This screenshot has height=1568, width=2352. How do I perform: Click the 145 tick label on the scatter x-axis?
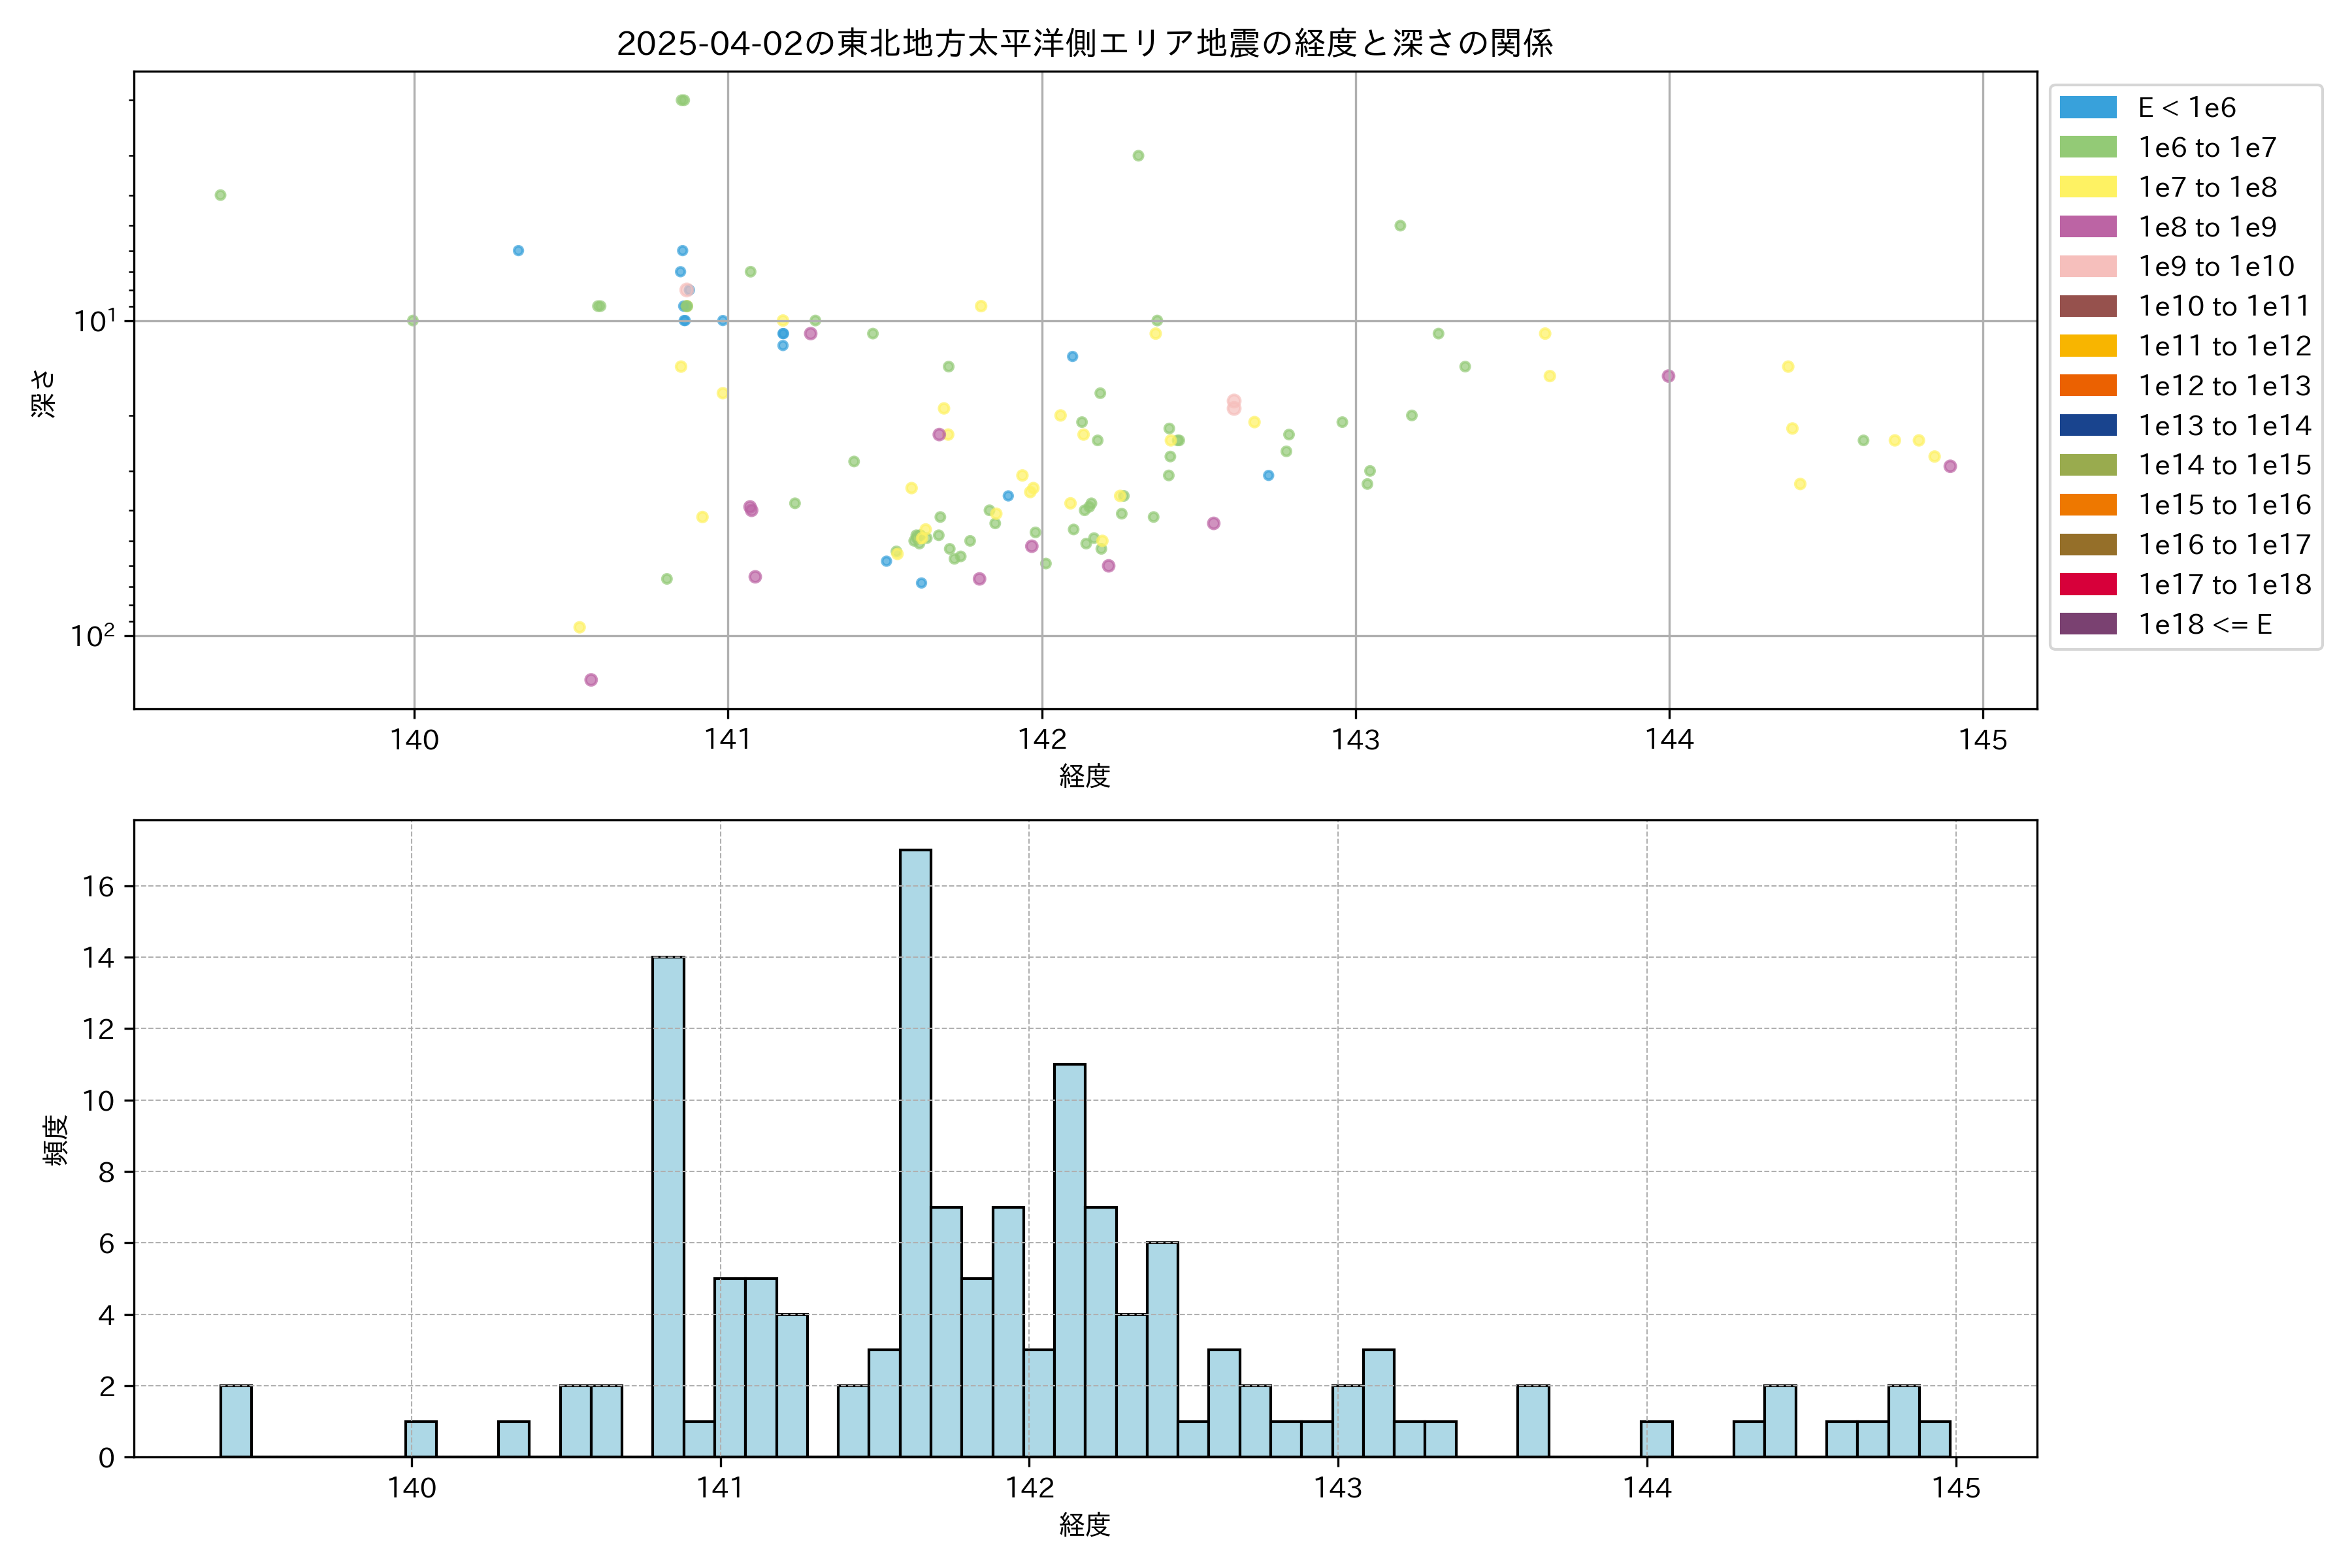tap(1982, 740)
